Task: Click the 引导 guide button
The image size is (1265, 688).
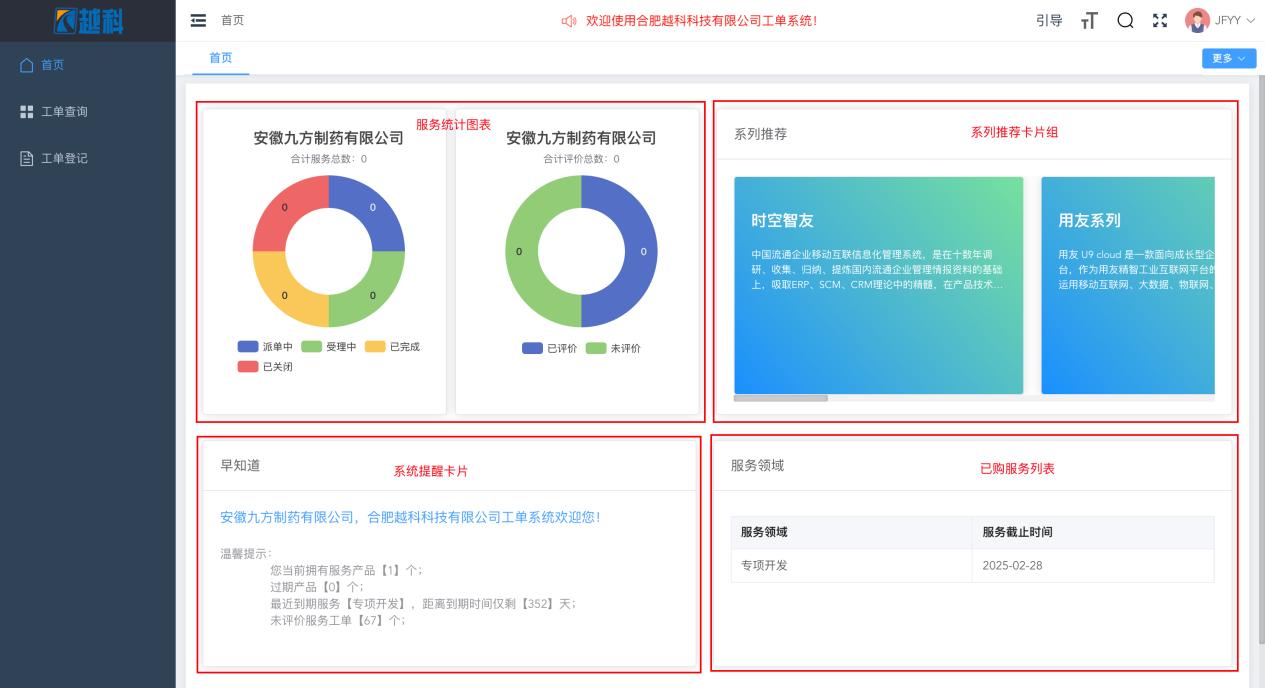Action: click(1049, 20)
